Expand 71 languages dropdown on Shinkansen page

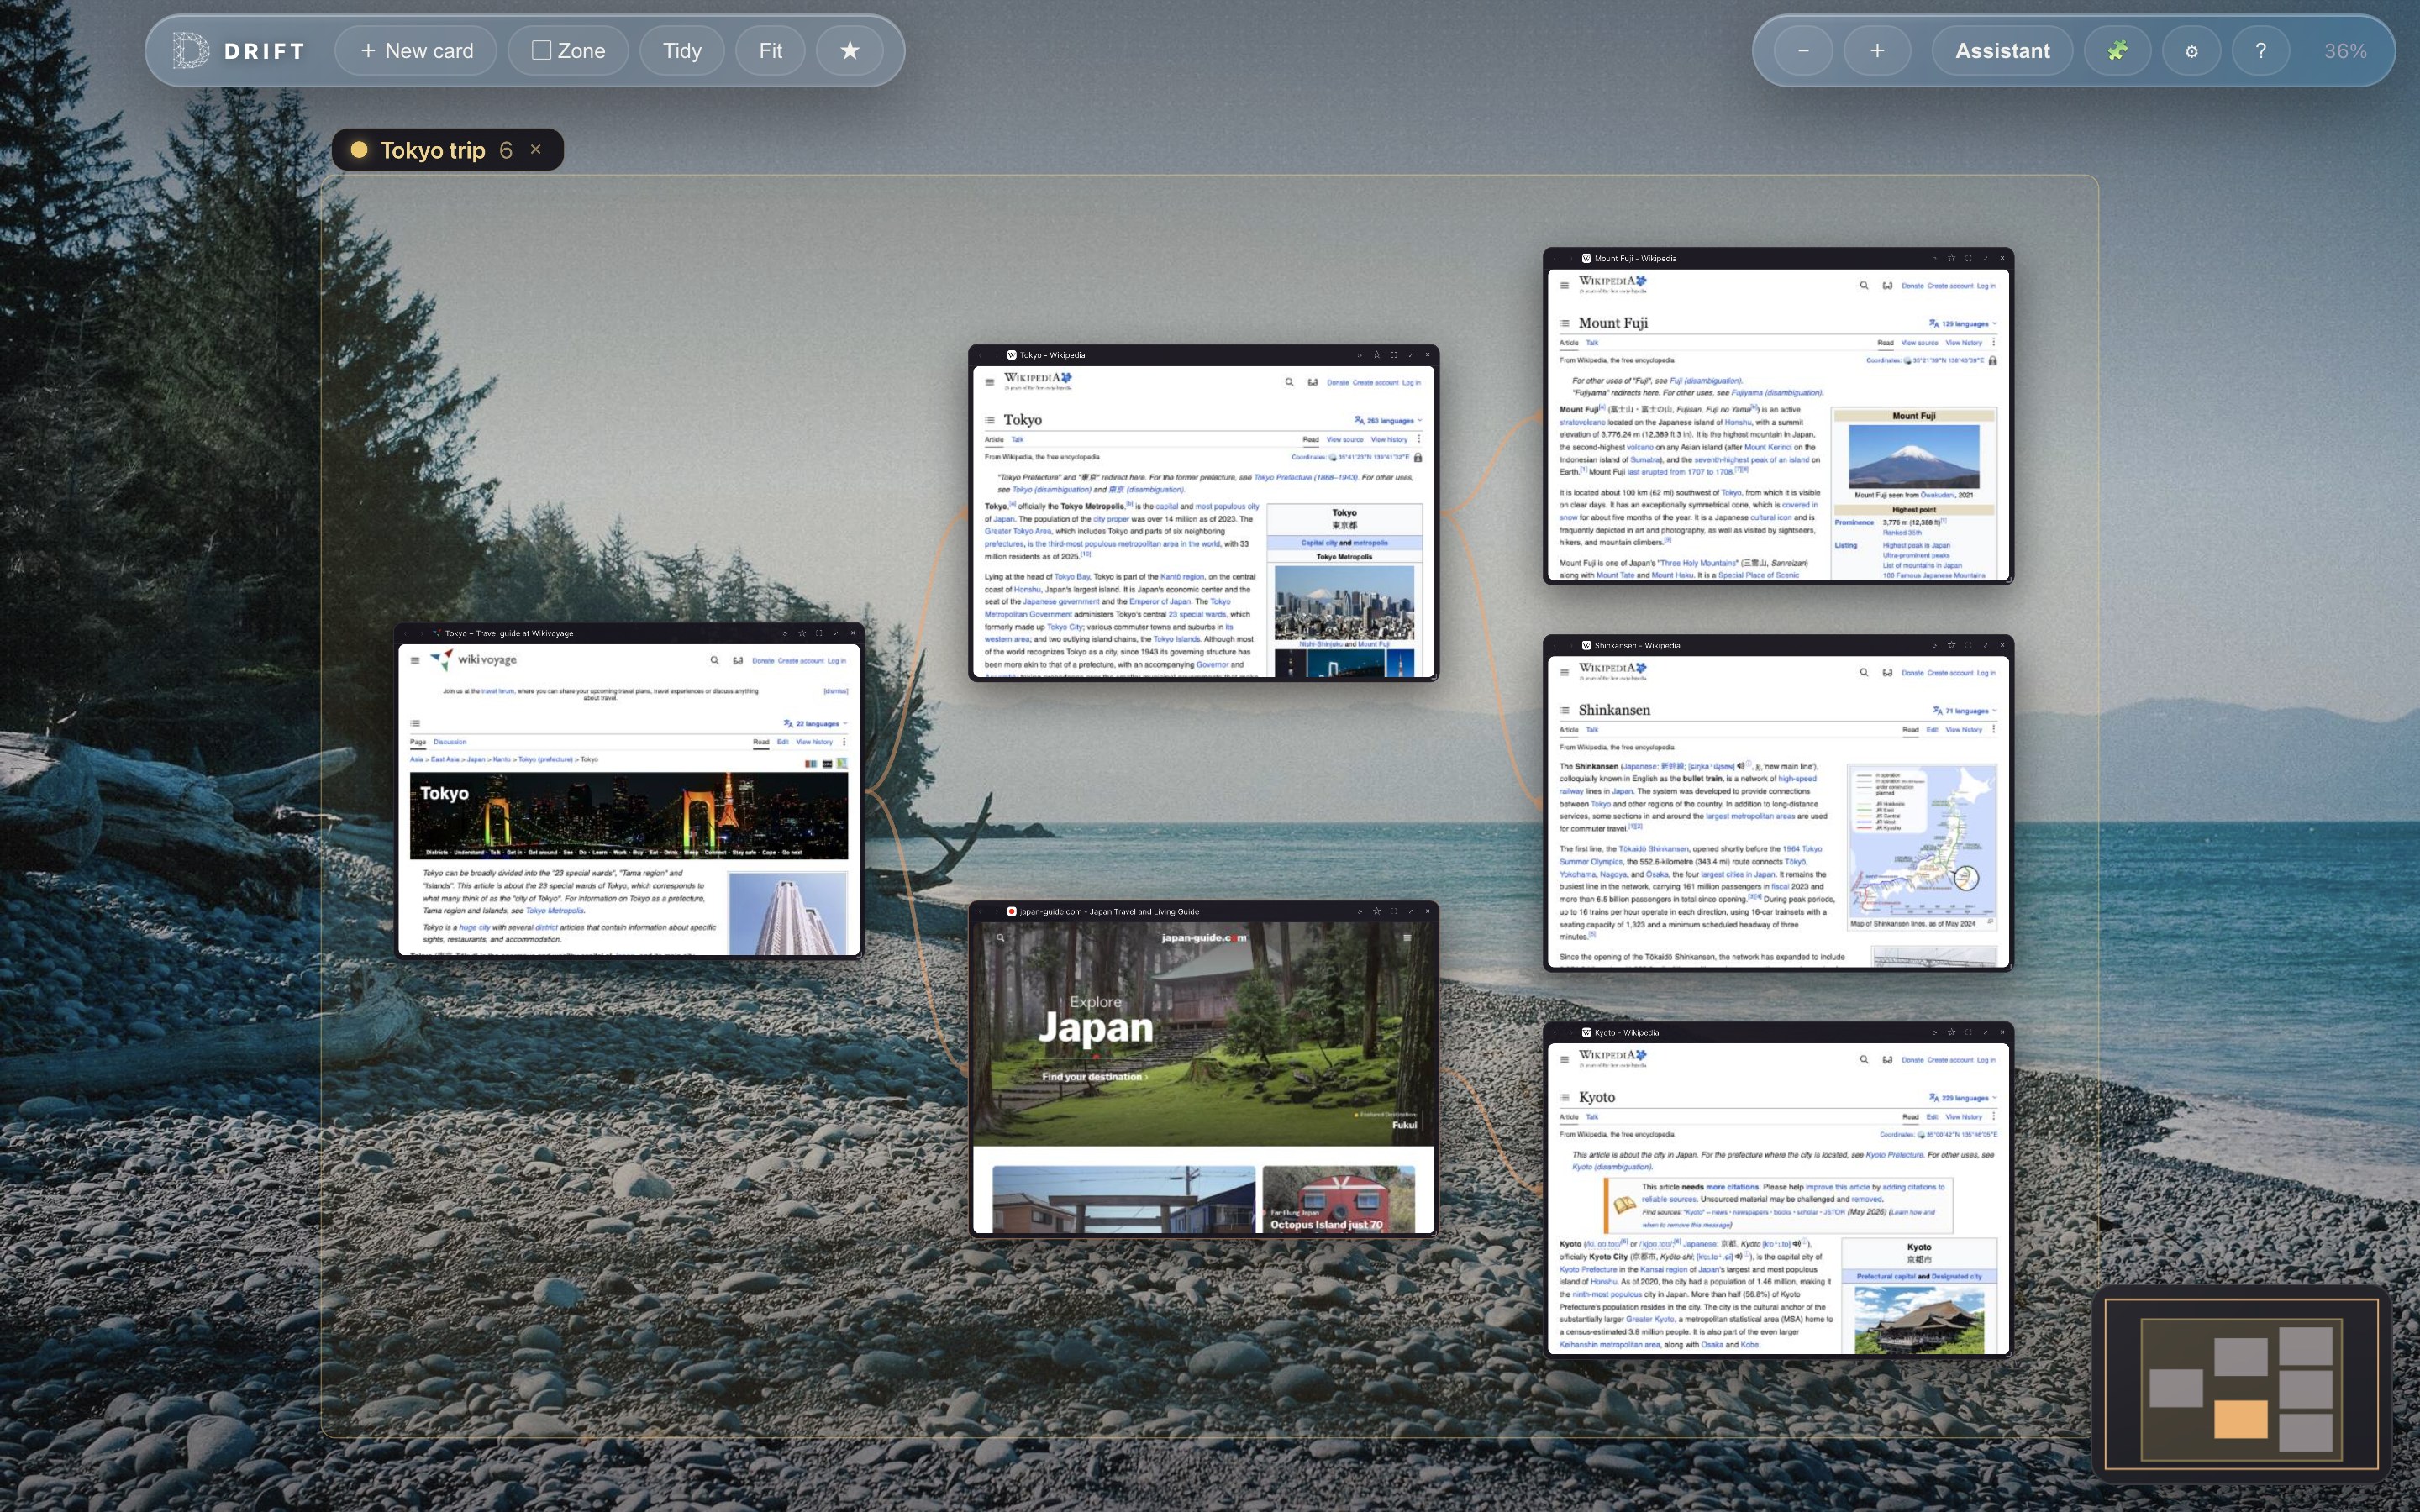point(1965,711)
